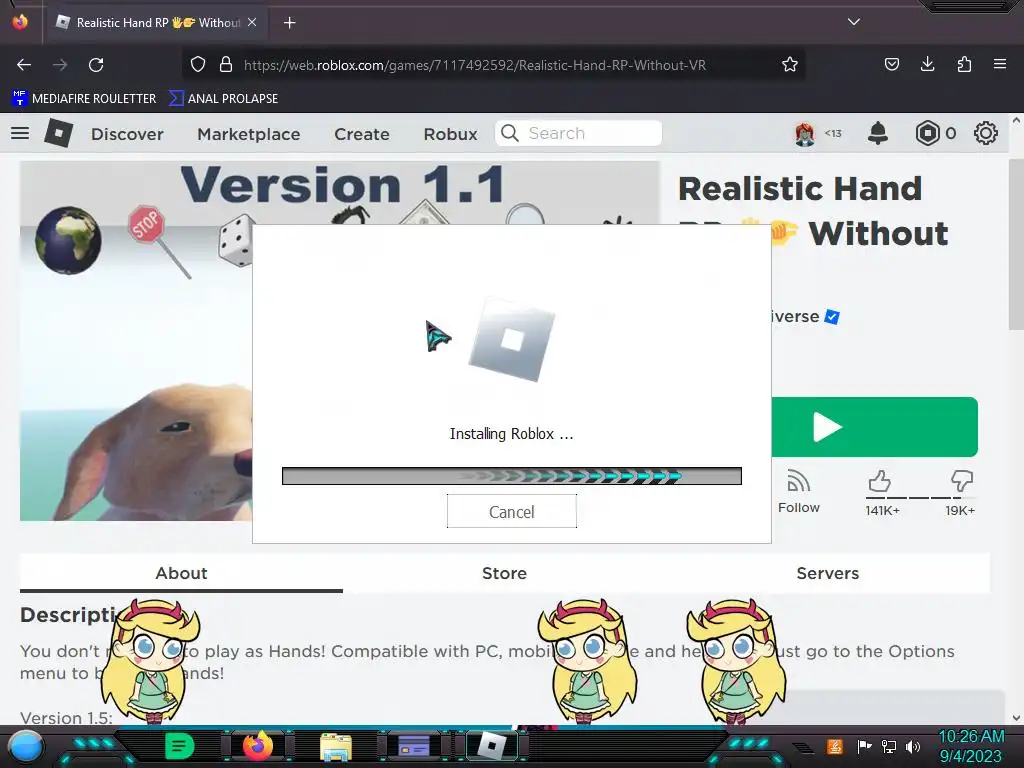1024x768 pixels.
Task: Like the game with thumbs up
Action: (x=880, y=482)
